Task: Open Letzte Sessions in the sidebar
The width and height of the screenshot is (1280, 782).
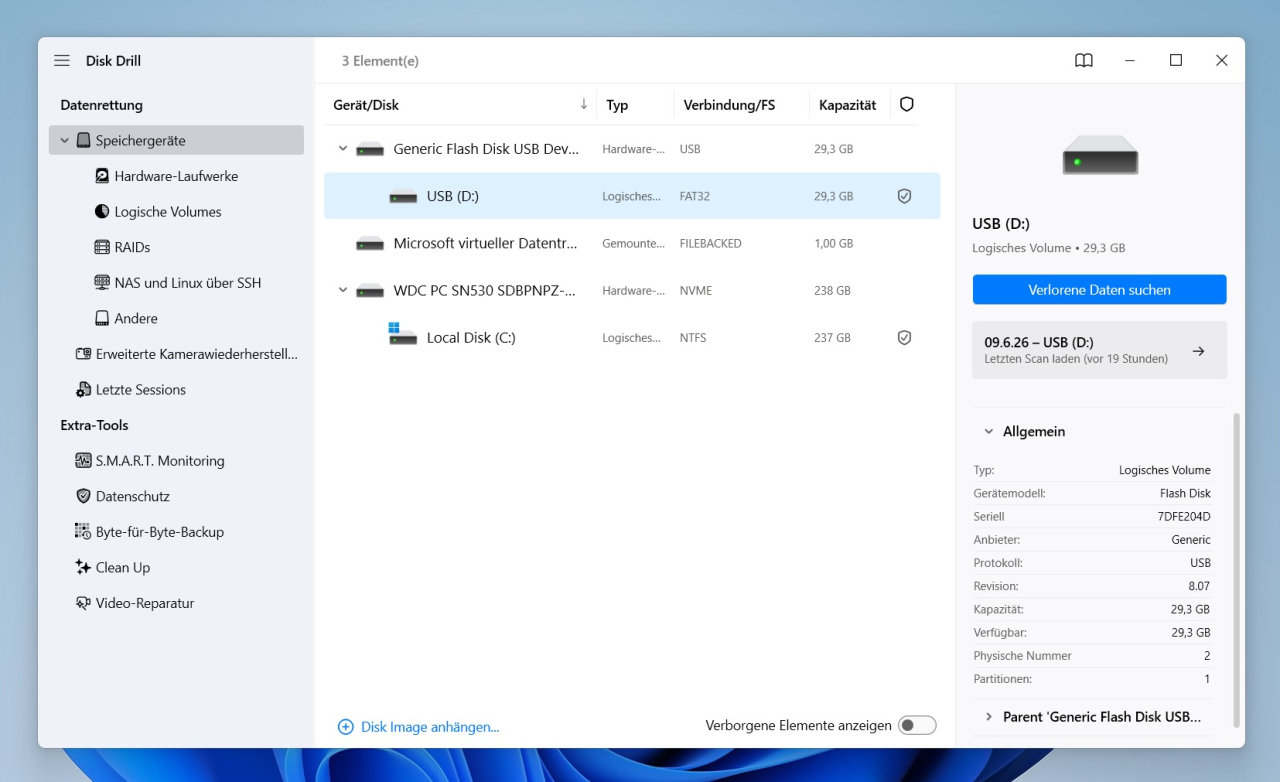Action: pyautogui.click(x=141, y=390)
